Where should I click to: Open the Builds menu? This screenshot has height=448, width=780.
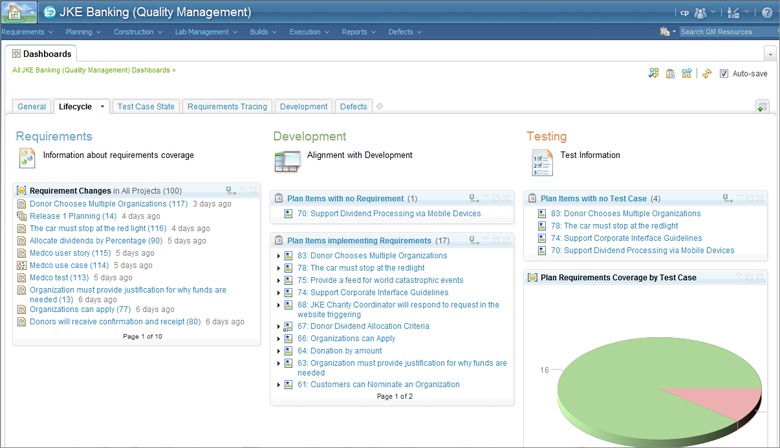(263, 32)
